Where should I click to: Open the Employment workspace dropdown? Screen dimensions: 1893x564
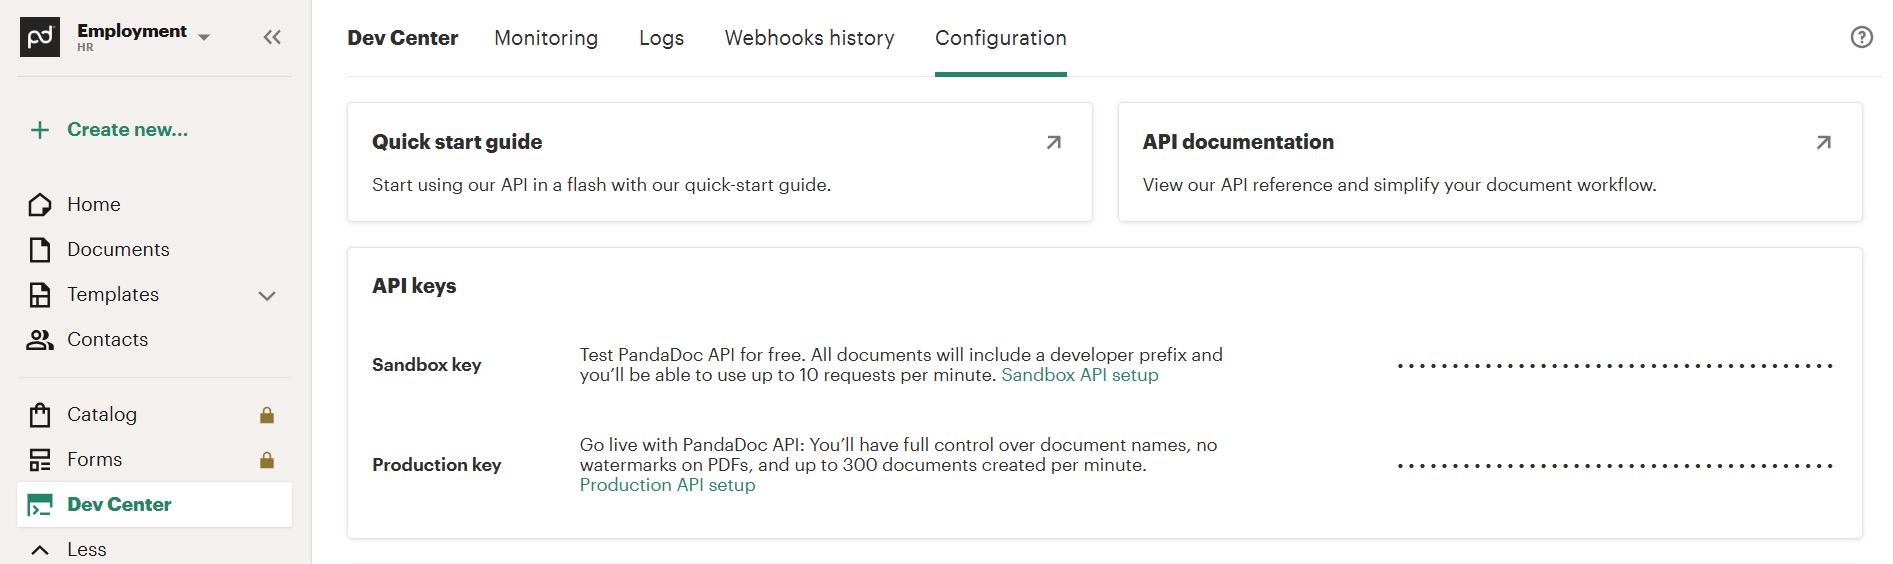(x=143, y=36)
